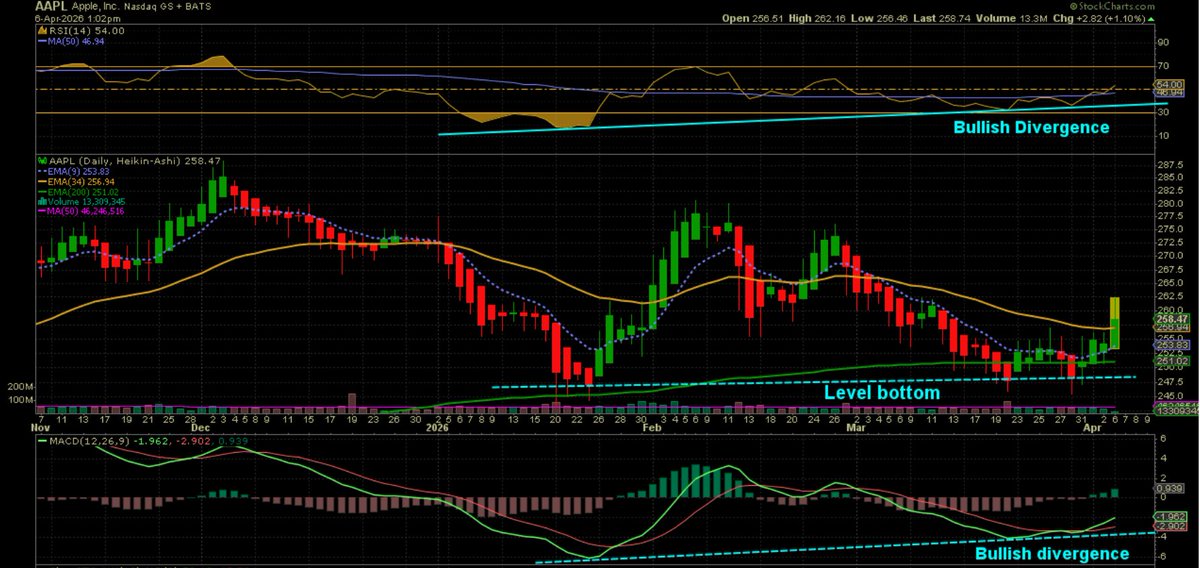Image resolution: width=1200 pixels, height=568 pixels.
Task: Click the High 262.16 value
Action: point(818,17)
